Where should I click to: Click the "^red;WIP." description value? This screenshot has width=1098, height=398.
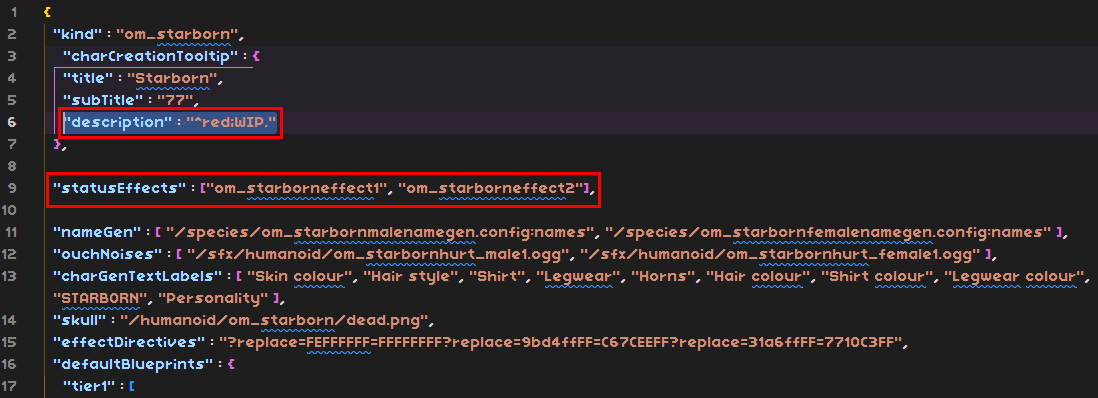click(x=231, y=122)
